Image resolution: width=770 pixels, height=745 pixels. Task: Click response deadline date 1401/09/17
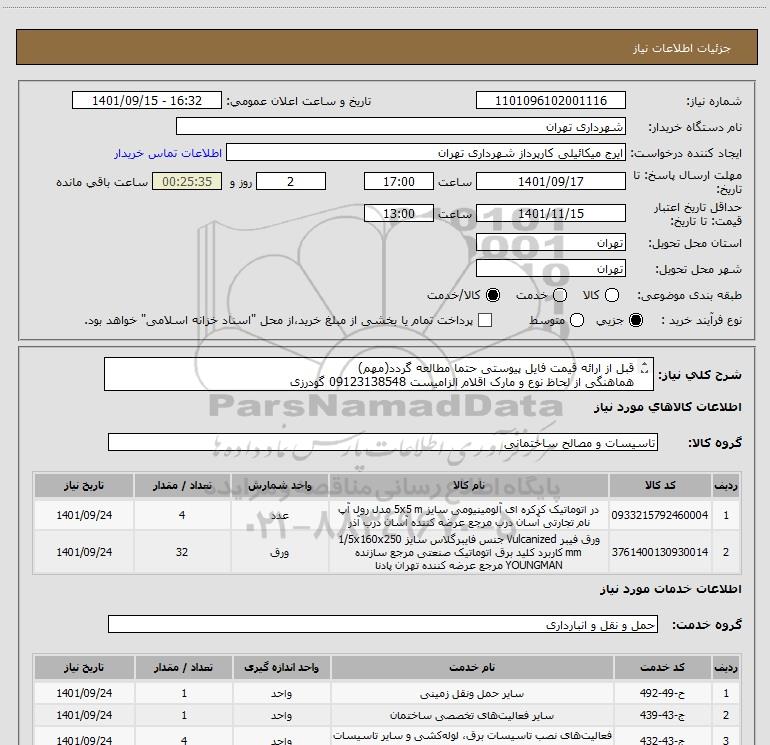550,181
